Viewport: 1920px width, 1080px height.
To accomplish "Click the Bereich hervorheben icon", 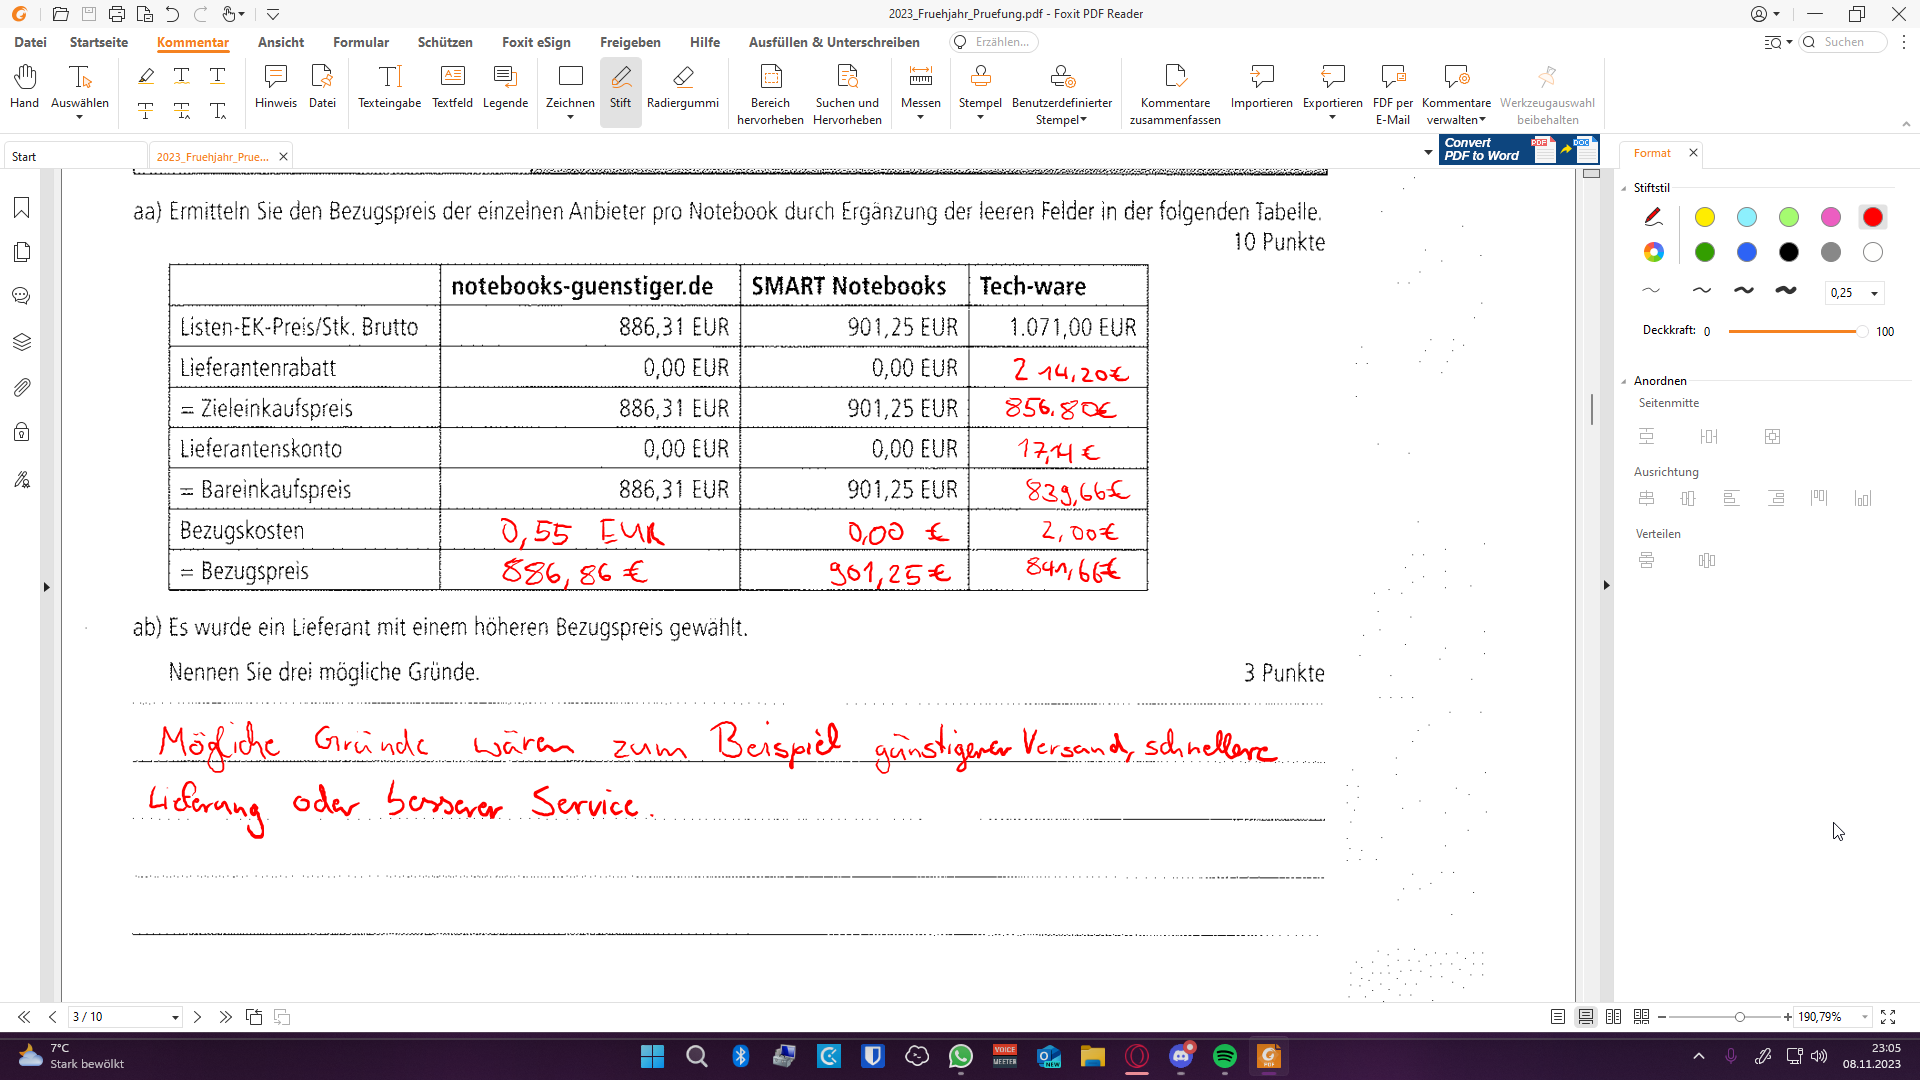I will pos(770,78).
